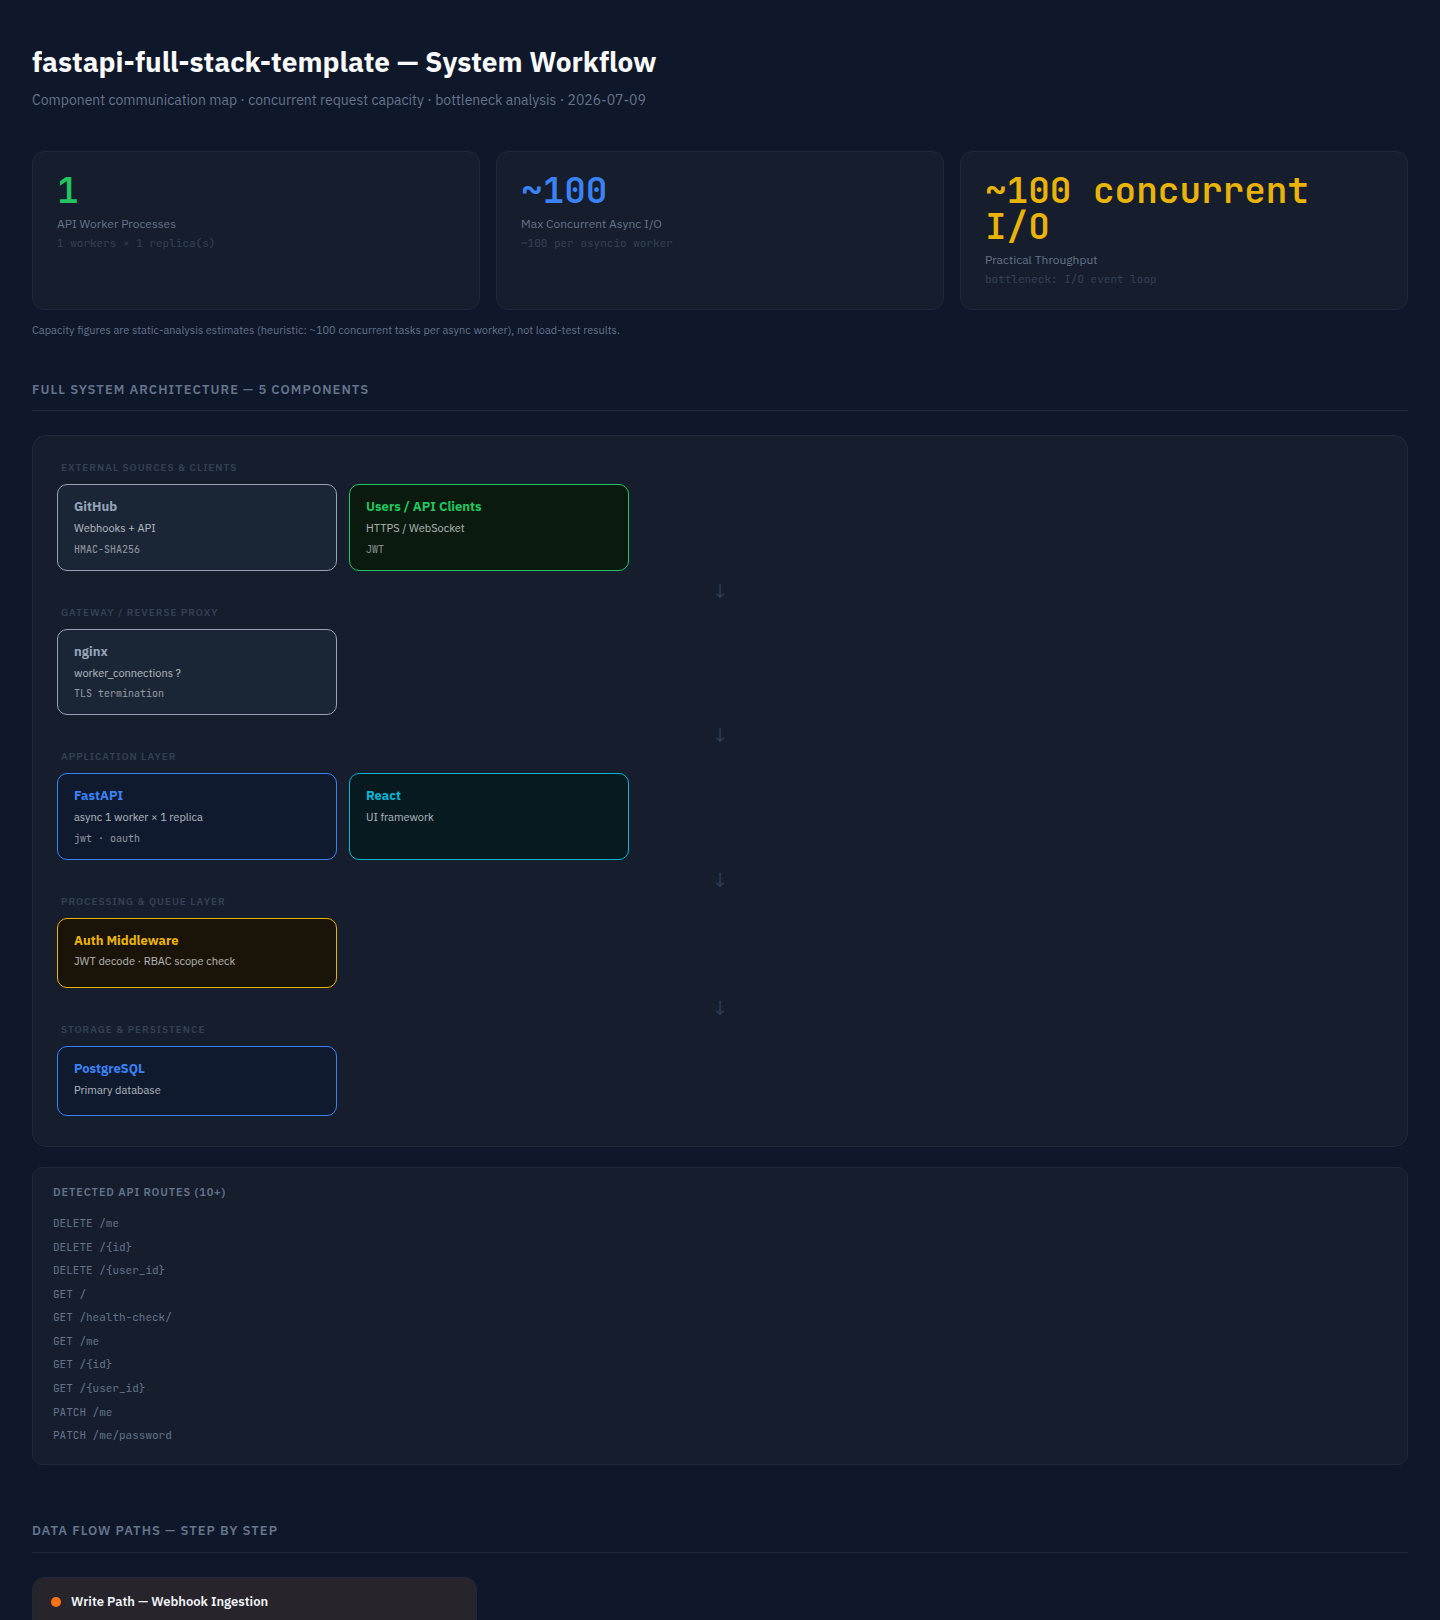The width and height of the screenshot is (1440, 1620).
Task: Click the GitHub component card
Action: pos(197,527)
